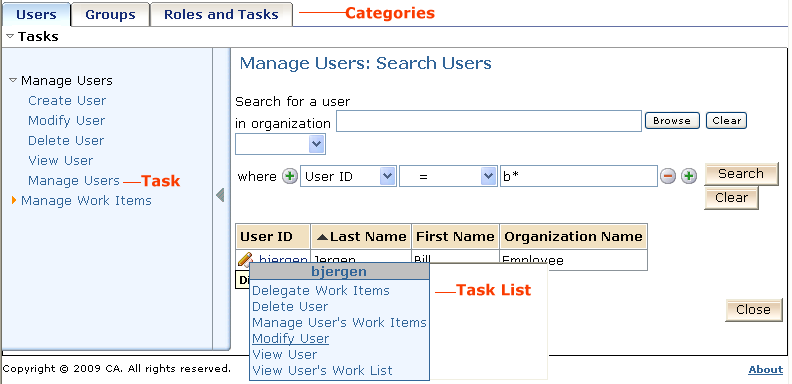
Task: Switch to the Groups tab
Action: 110,15
